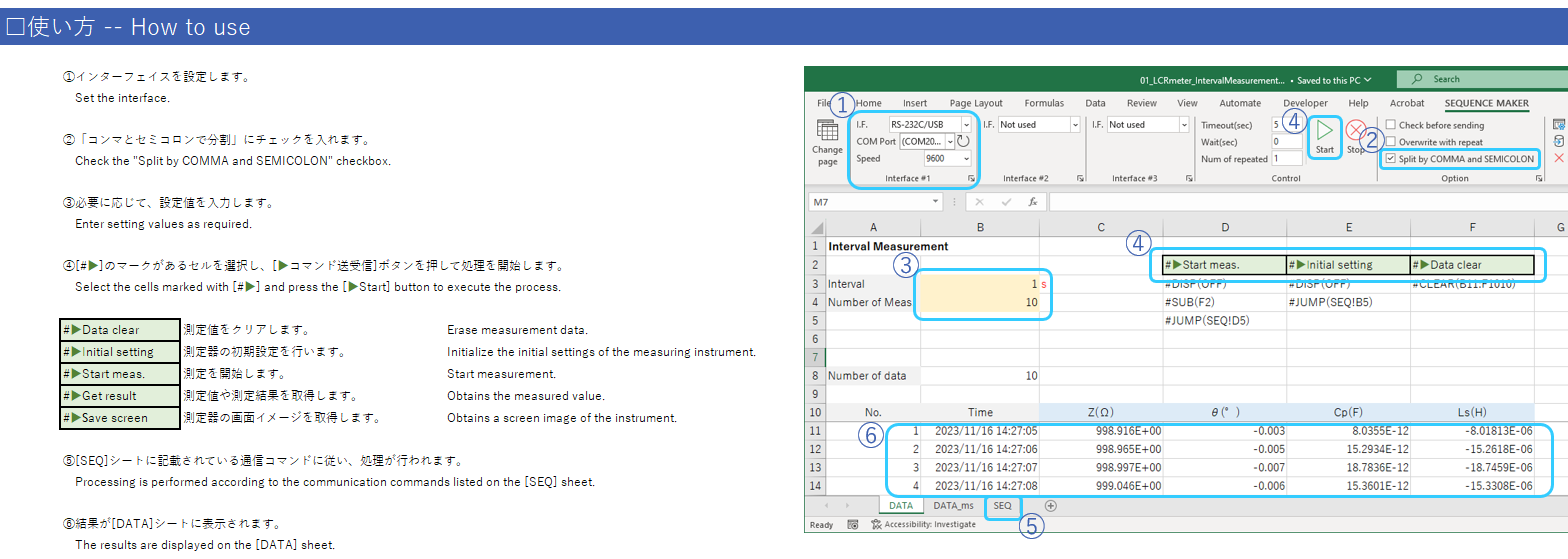Enable Overwrite with repeat checkbox

pos(1391,142)
